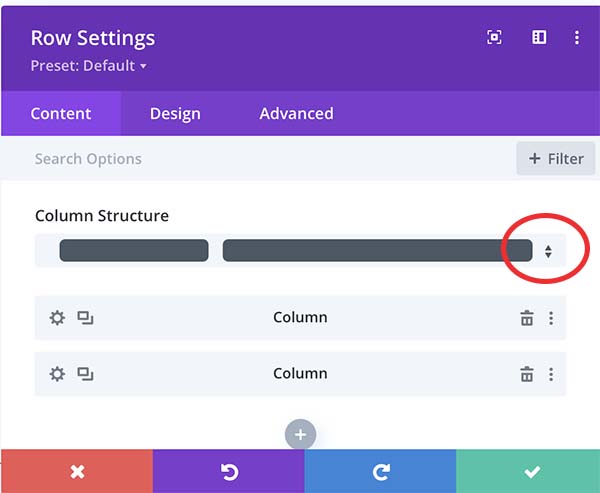
Task: Delete the first Column
Action: (x=526, y=318)
